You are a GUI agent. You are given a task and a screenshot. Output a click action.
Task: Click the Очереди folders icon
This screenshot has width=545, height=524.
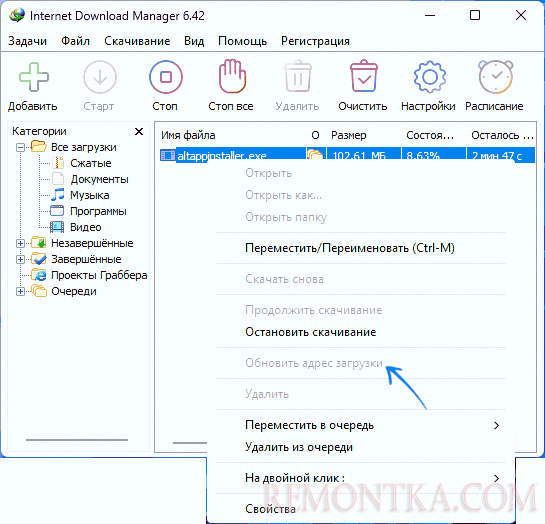(39, 290)
